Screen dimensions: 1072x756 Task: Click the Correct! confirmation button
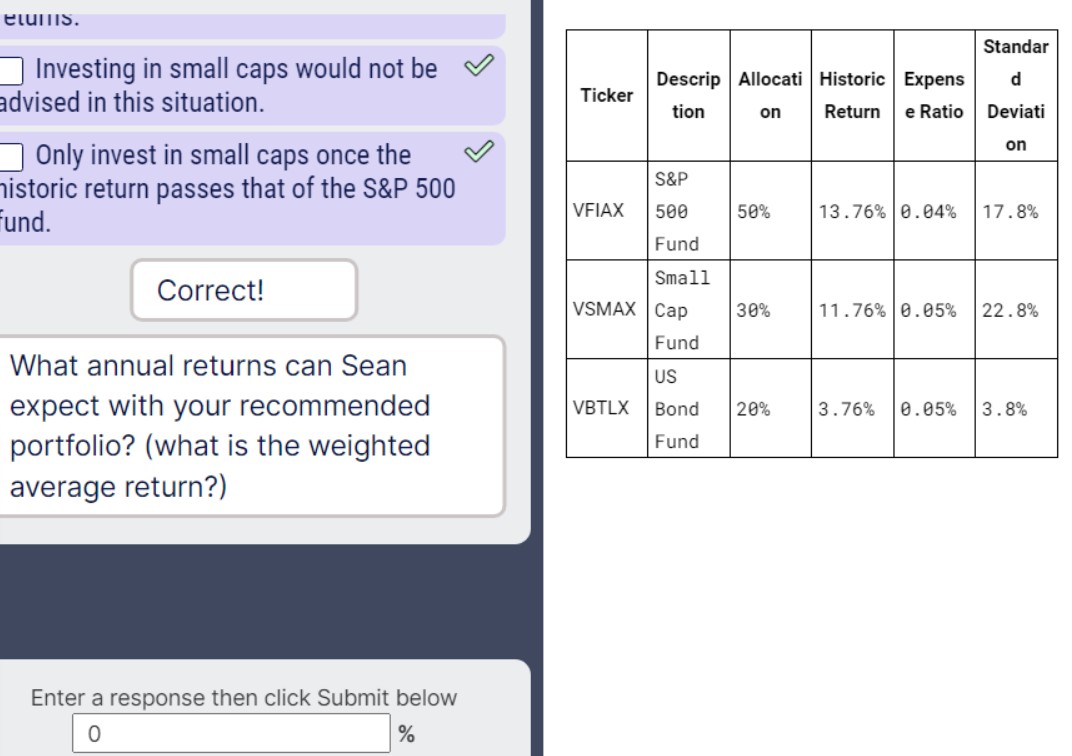point(243,290)
